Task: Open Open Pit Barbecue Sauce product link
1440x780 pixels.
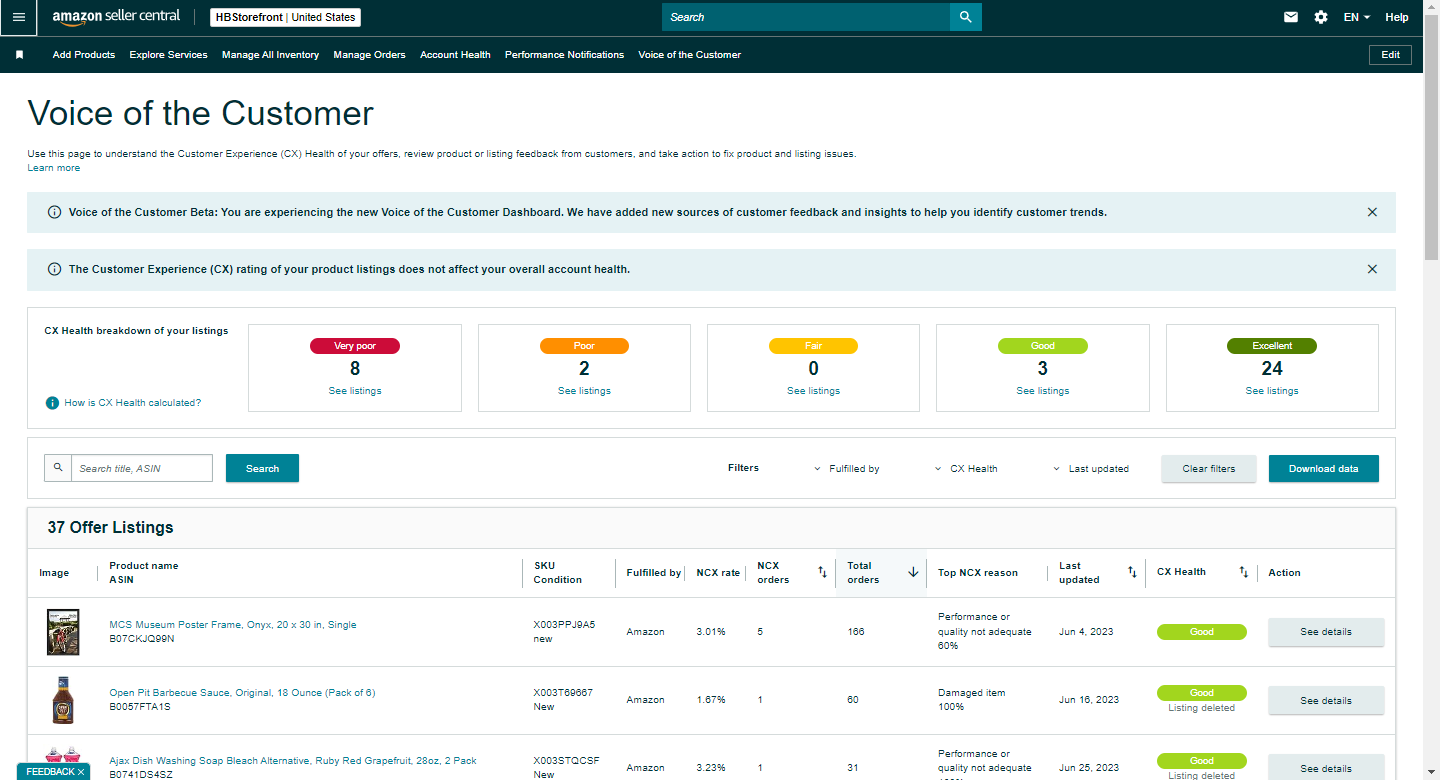Action: (x=242, y=693)
